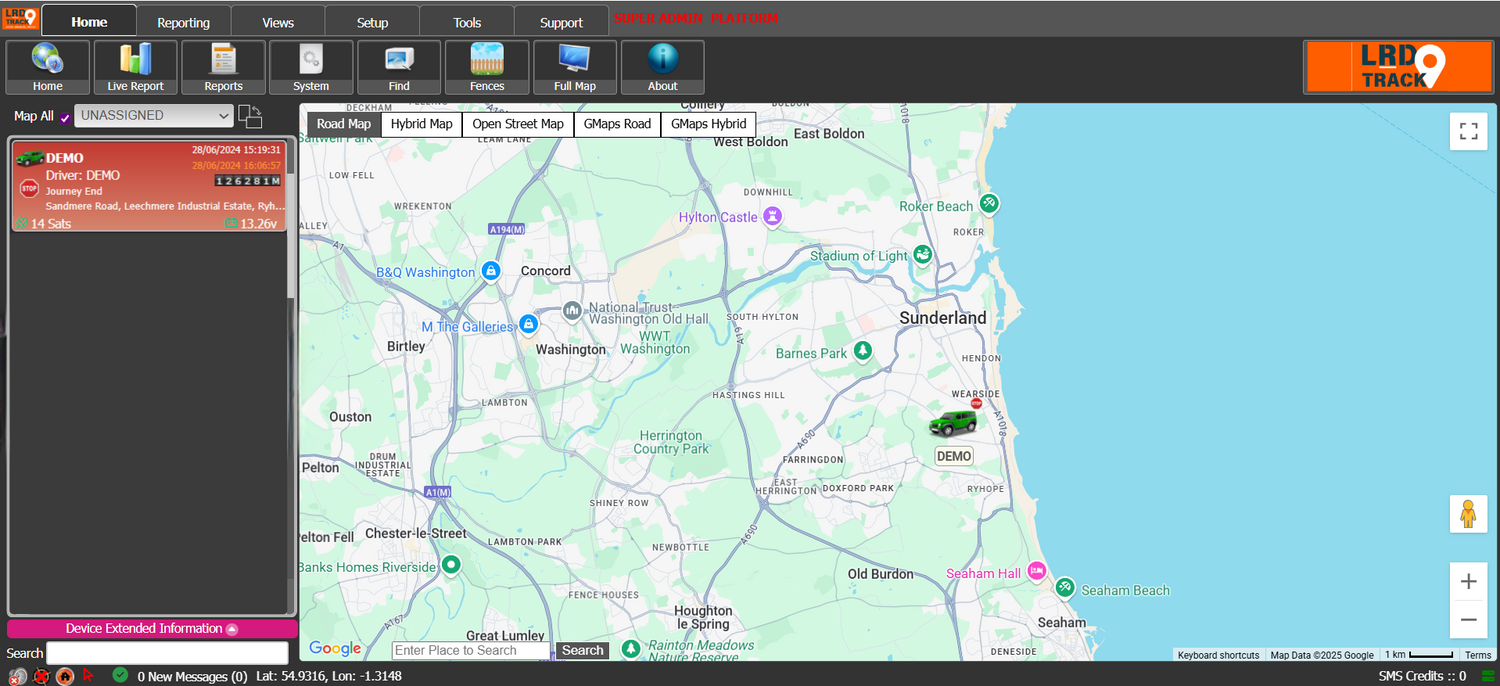
Task: Select the Hybrid Map layer button
Action: [421, 124]
